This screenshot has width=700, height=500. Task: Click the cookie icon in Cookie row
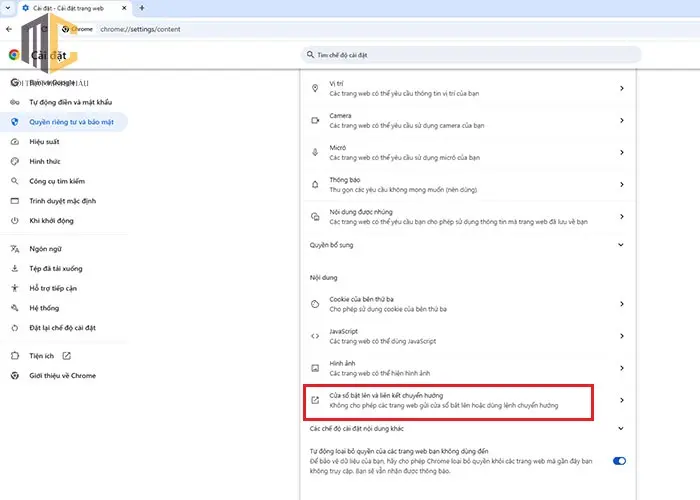pos(315,304)
